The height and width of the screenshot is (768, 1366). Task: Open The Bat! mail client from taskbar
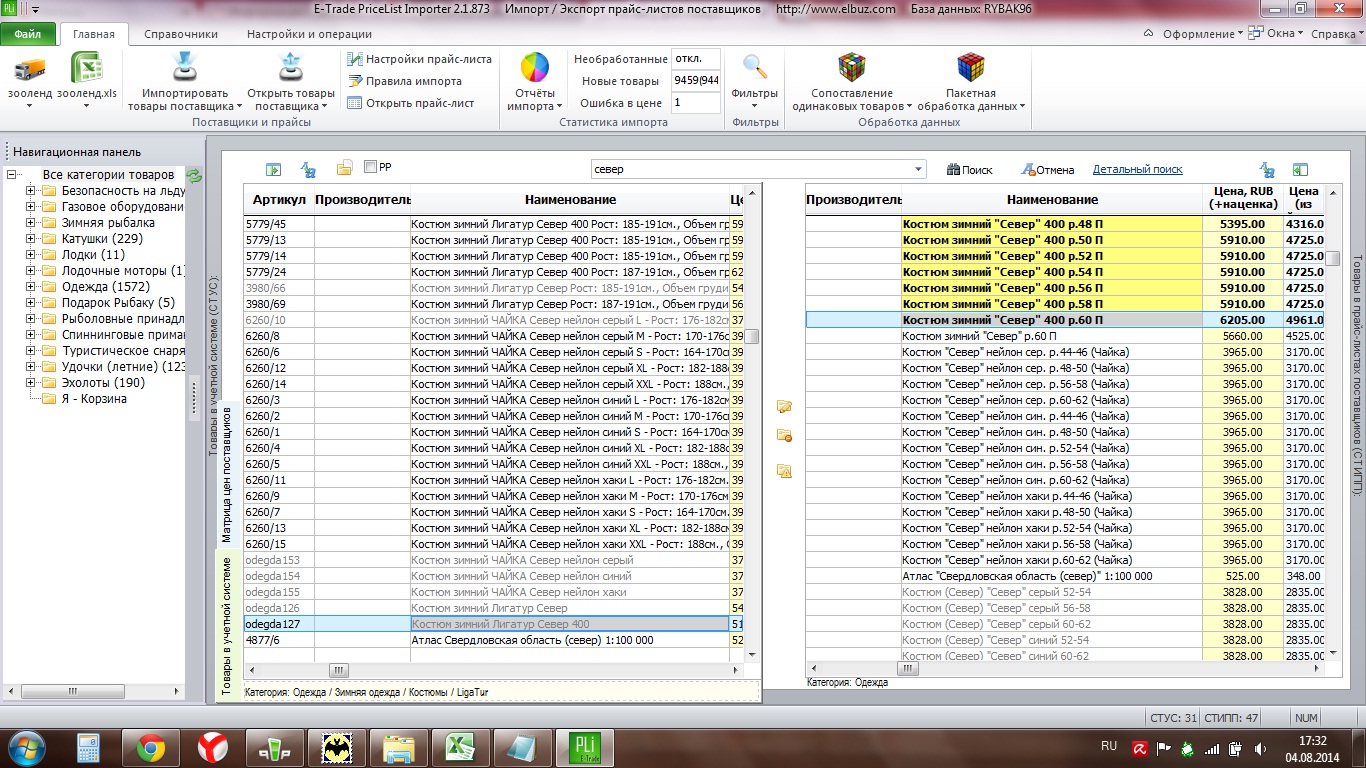click(336, 748)
